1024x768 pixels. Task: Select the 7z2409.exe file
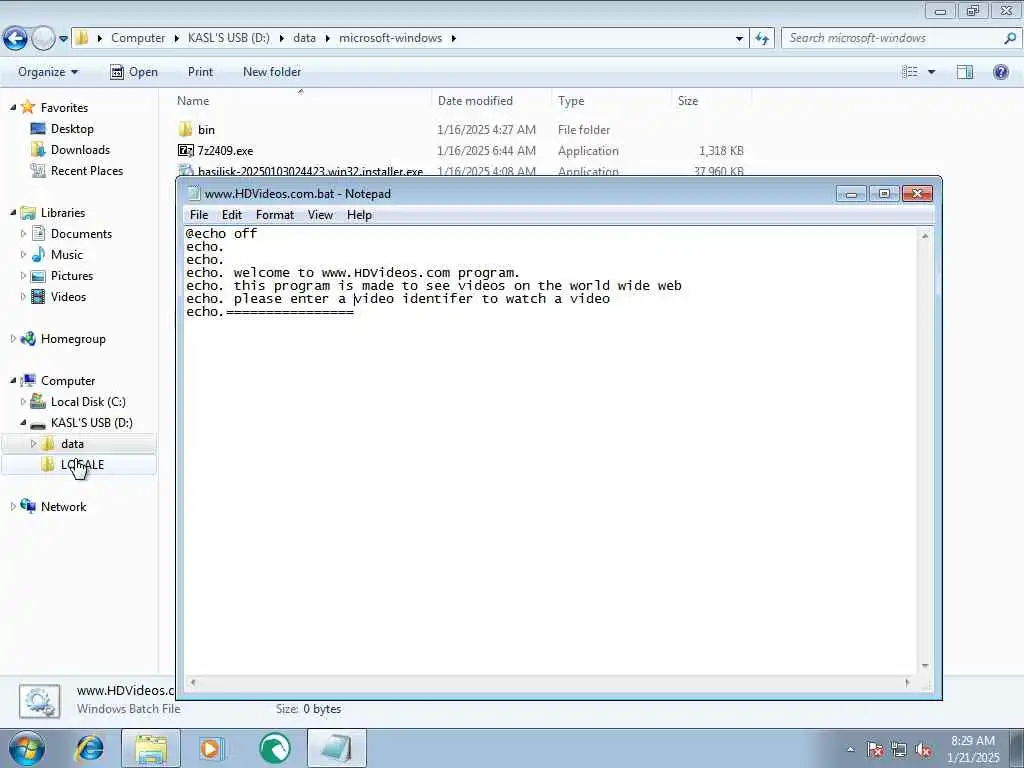(x=225, y=151)
